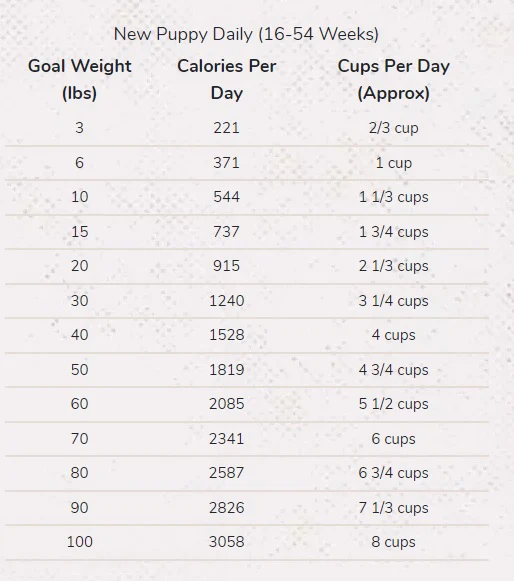Select the 6 3/4 cups cell
This screenshot has width=514, height=581.
(x=394, y=473)
